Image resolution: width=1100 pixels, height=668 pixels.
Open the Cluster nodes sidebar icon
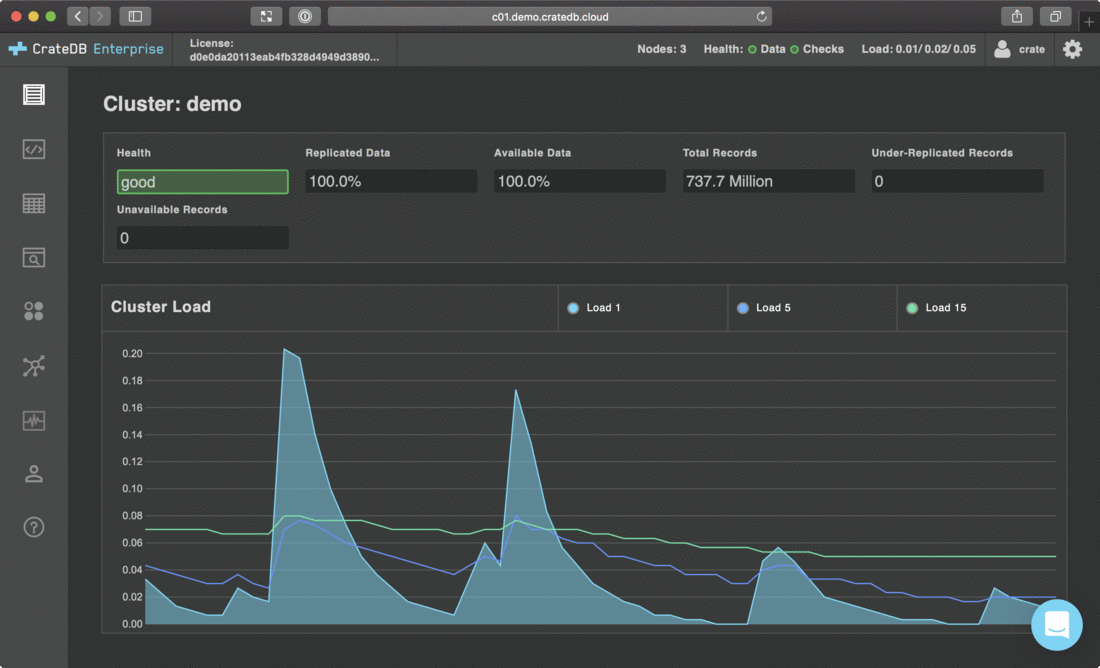34,366
